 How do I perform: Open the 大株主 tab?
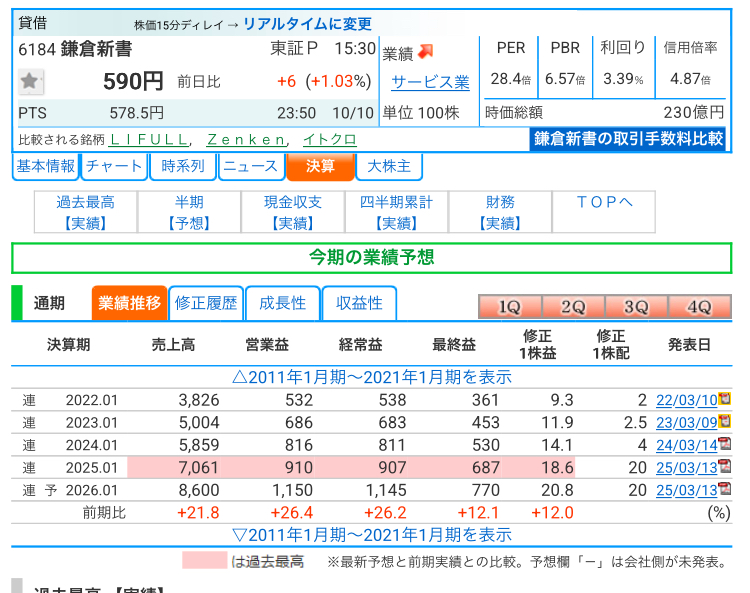[389, 166]
